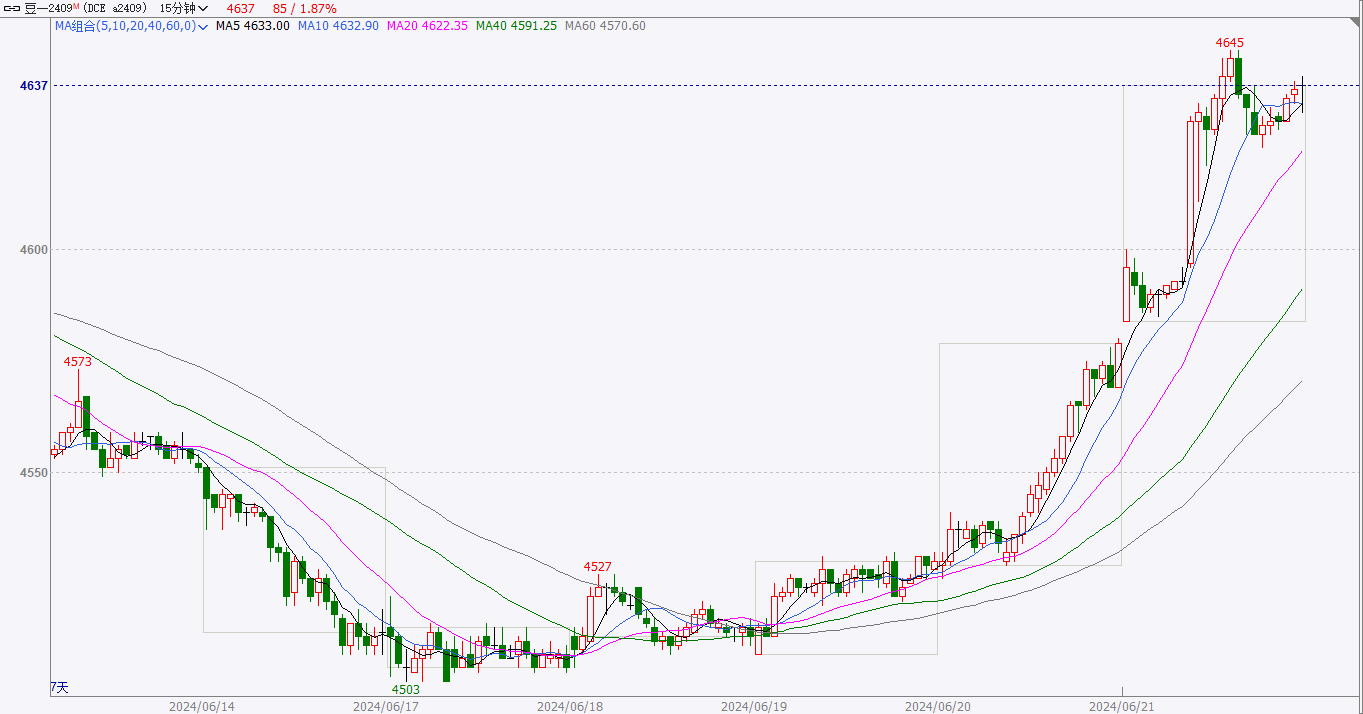Click the change value 85 / 1.87%
The width and height of the screenshot is (1363, 714).
(x=303, y=8)
